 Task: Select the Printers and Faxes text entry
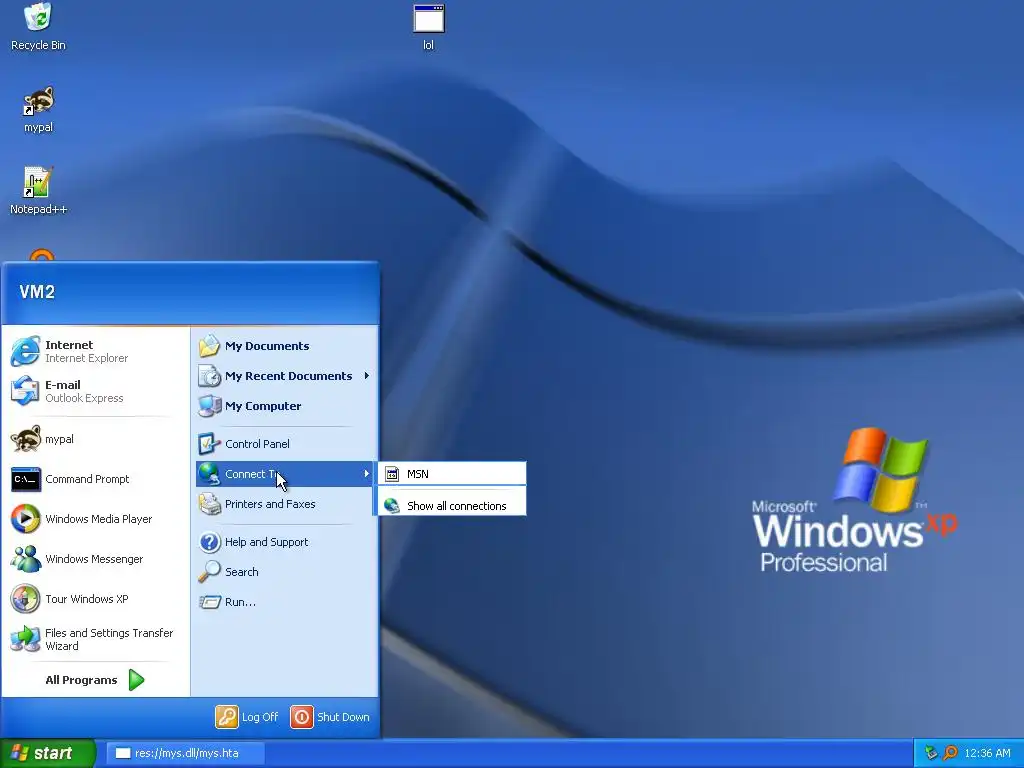[x=270, y=504]
